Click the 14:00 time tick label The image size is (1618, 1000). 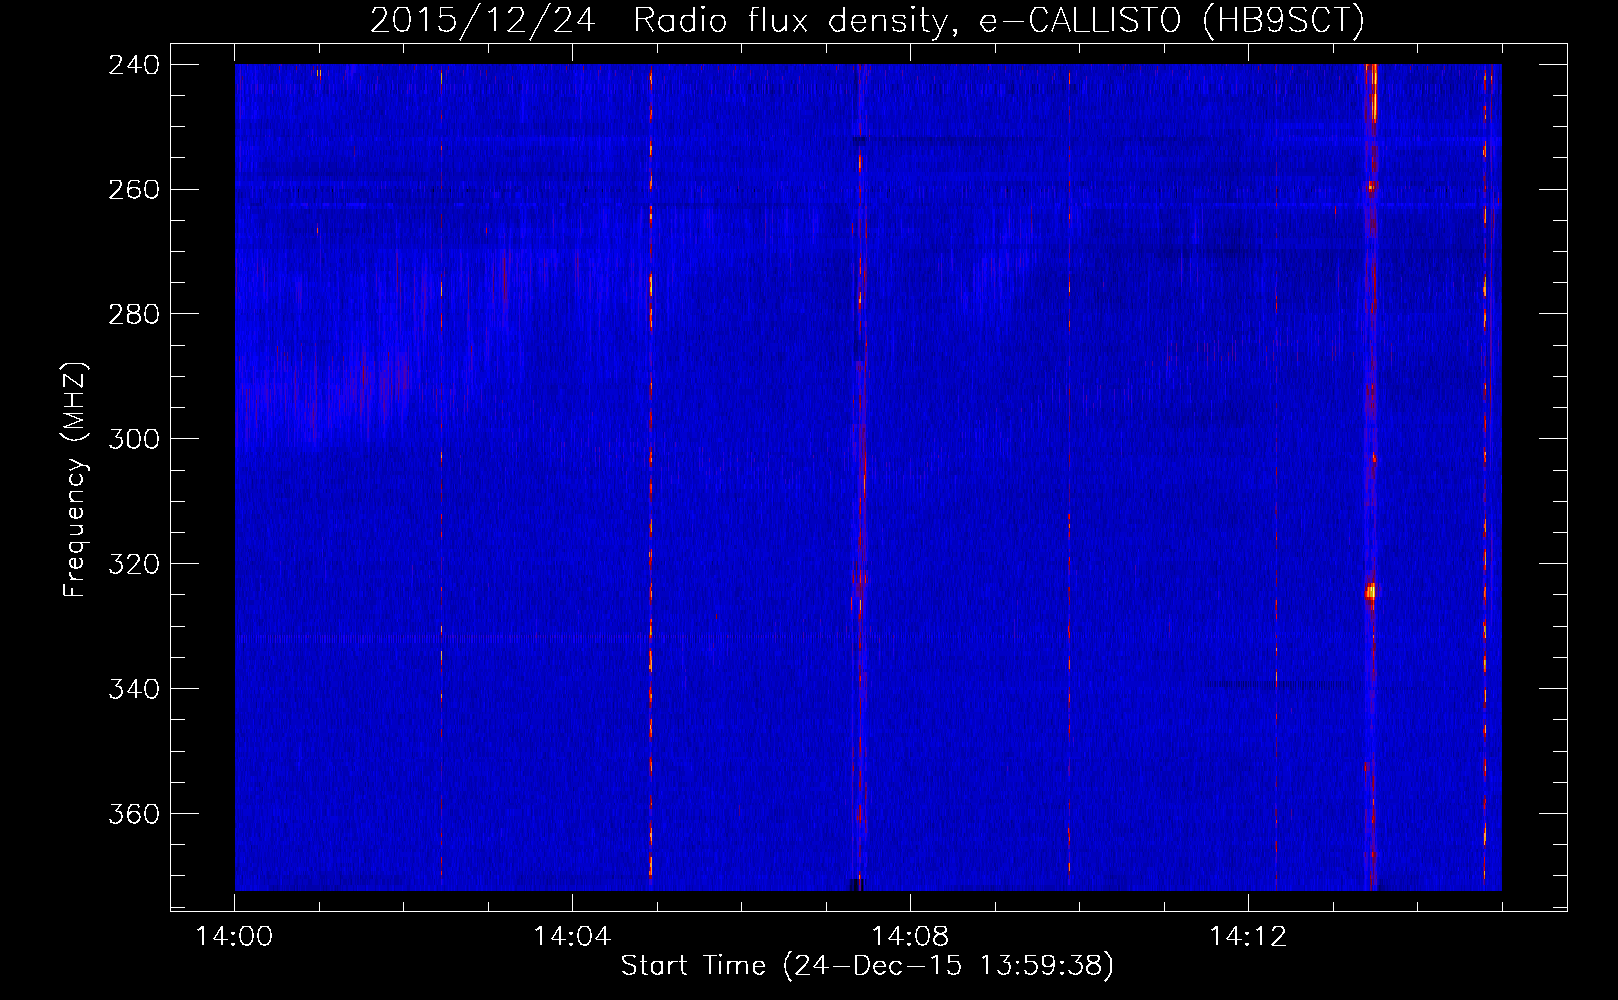(x=235, y=937)
